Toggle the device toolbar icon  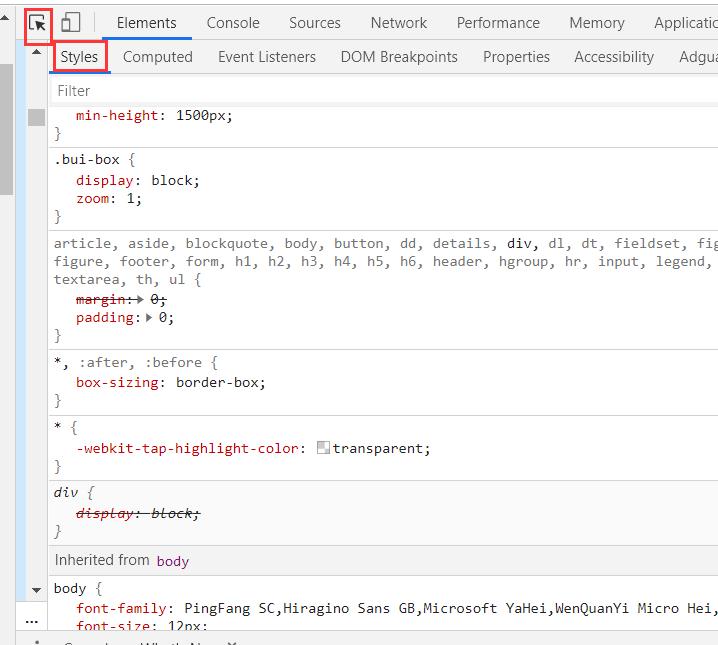pos(70,23)
